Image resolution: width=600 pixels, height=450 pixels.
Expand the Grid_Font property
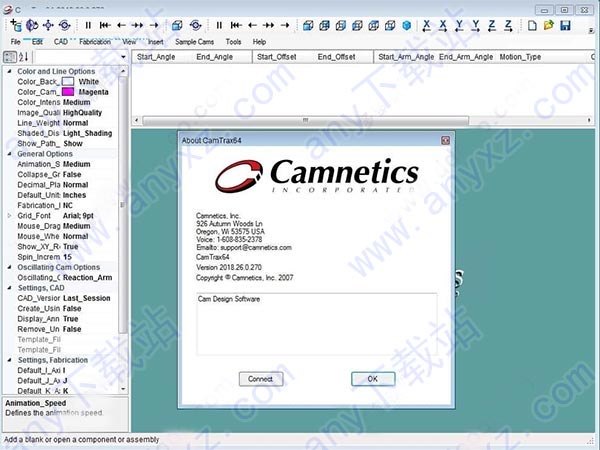(x=10, y=216)
